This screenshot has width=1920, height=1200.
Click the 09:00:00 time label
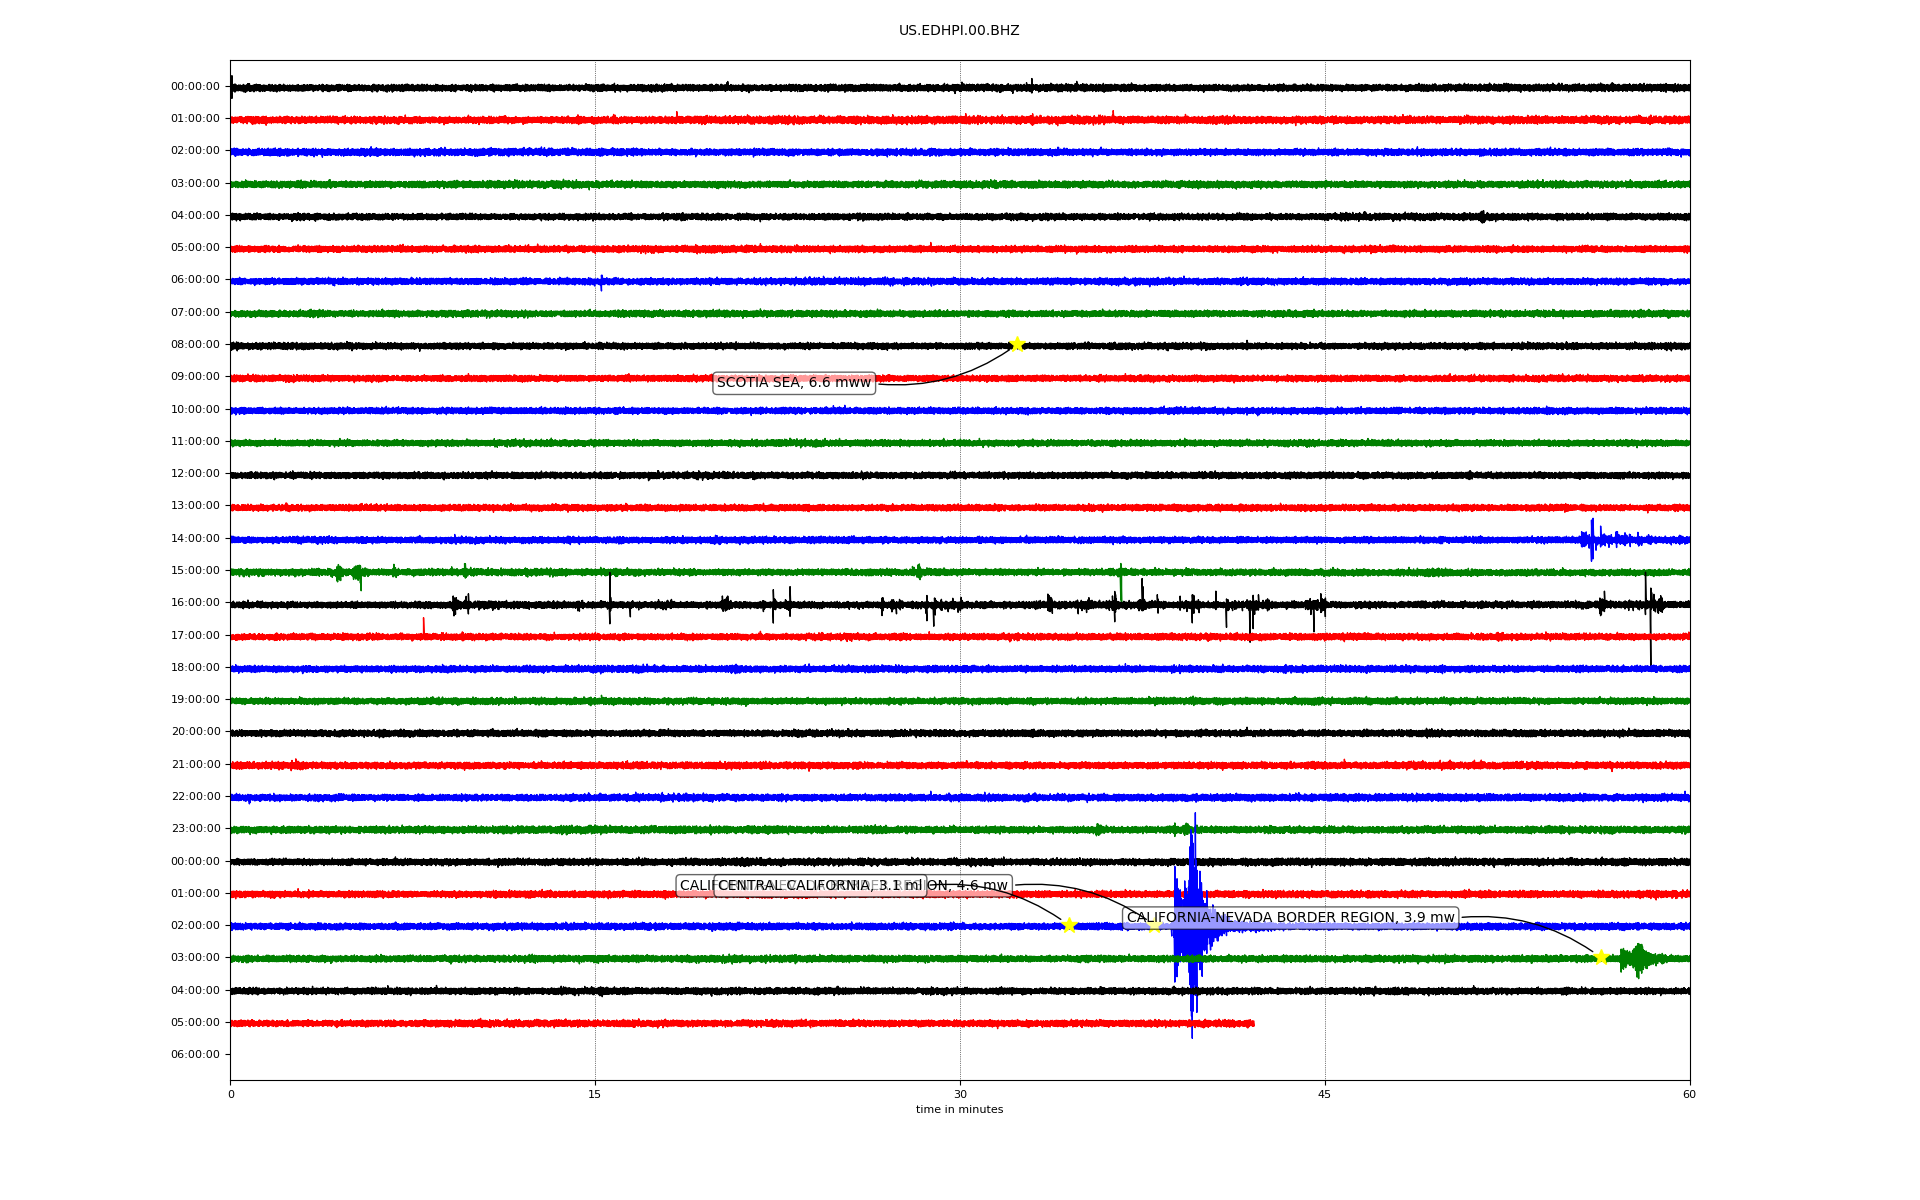coord(195,377)
